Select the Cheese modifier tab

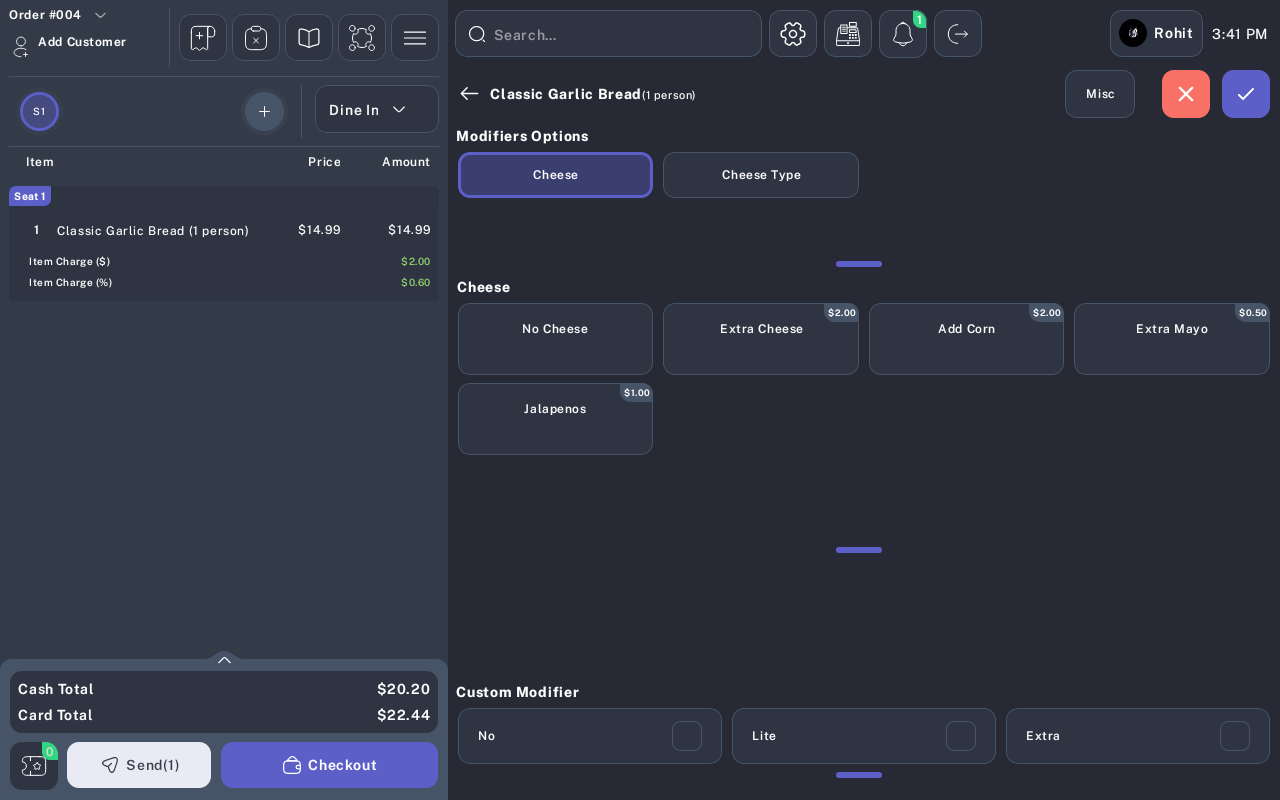pos(555,175)
